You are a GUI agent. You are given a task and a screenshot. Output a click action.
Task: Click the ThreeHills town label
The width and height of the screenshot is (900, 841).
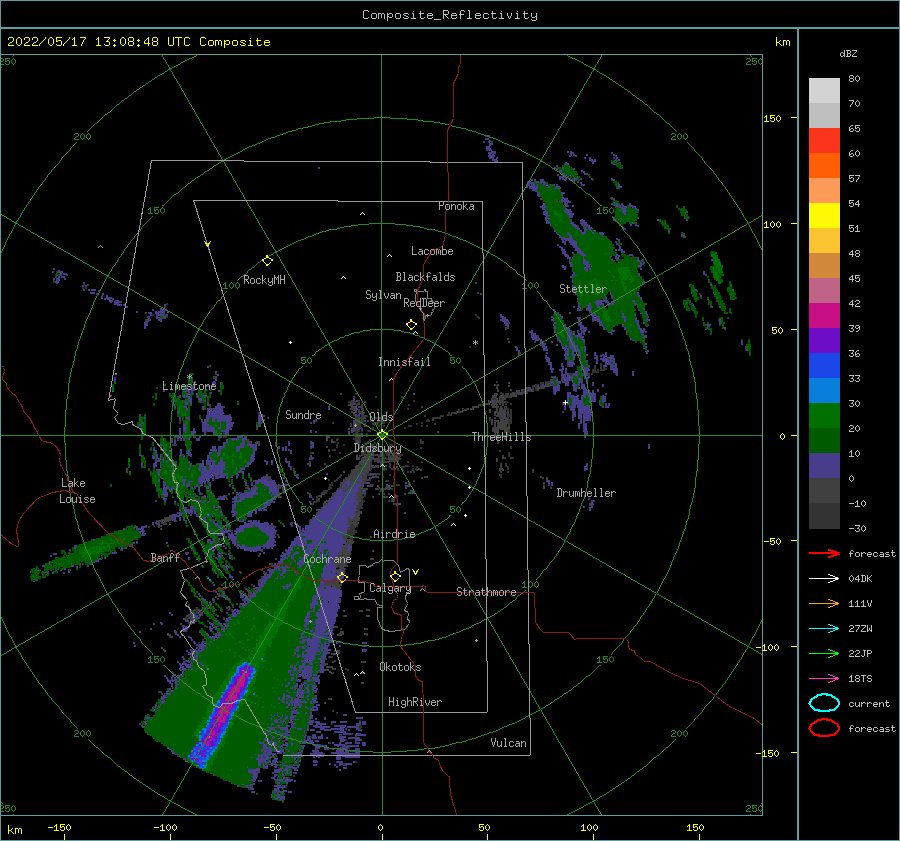click(502, 437)
